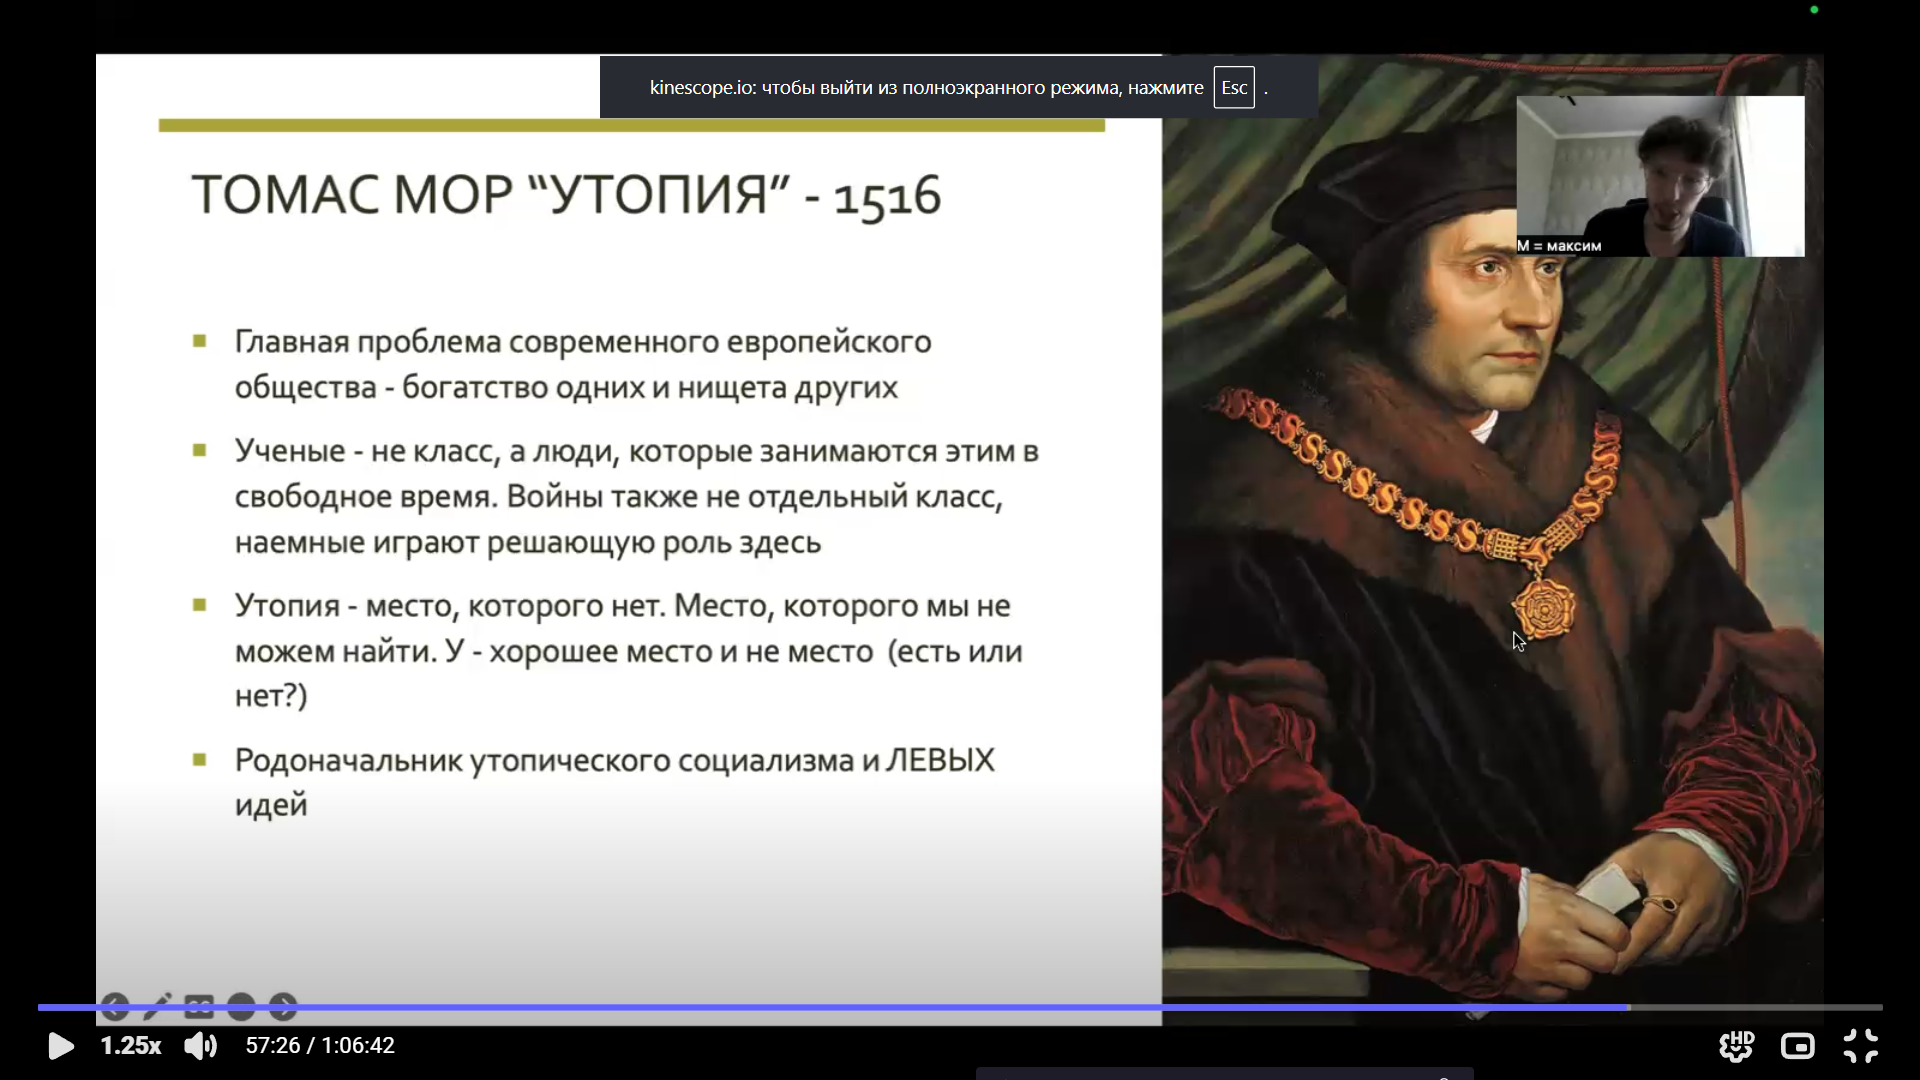This screenshot has height=1080, width=1920.
Task: Click next slide arrow in presentation toolbar
Action: tap(283, 1006)
